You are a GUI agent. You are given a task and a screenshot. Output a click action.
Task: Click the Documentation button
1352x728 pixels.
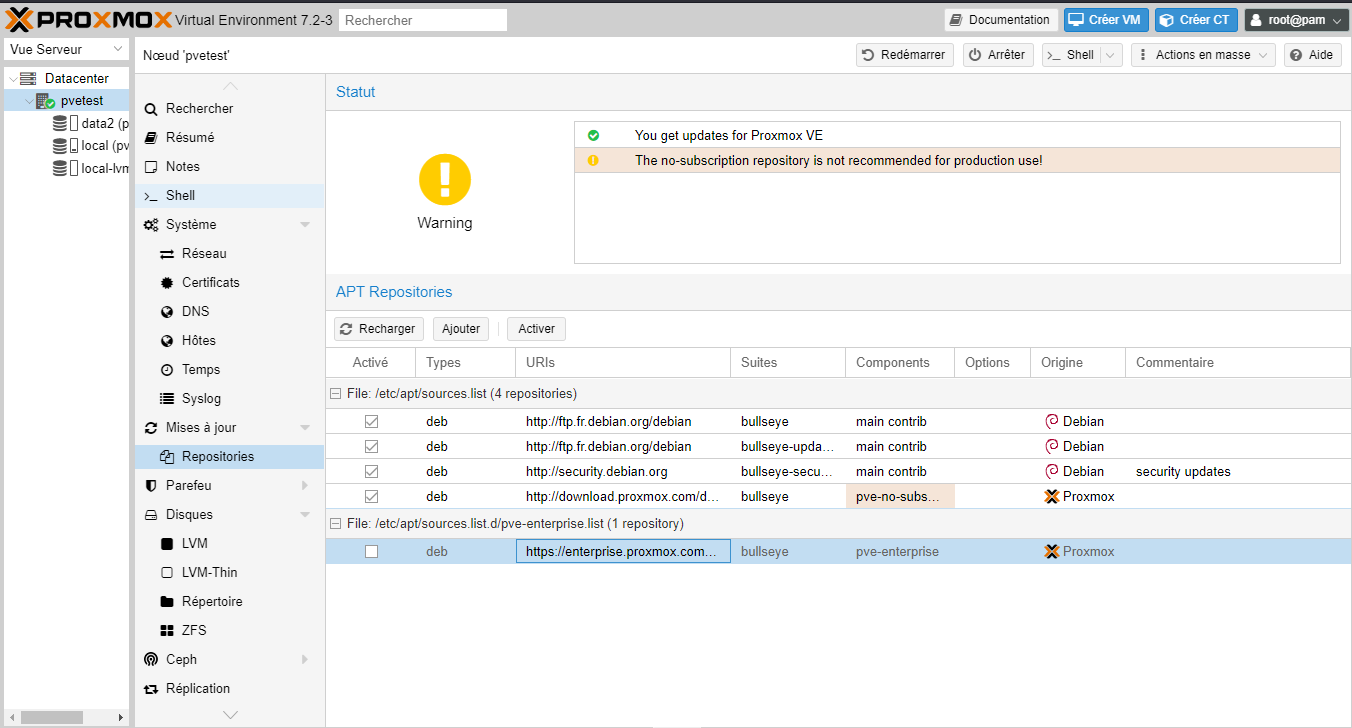1001,20
